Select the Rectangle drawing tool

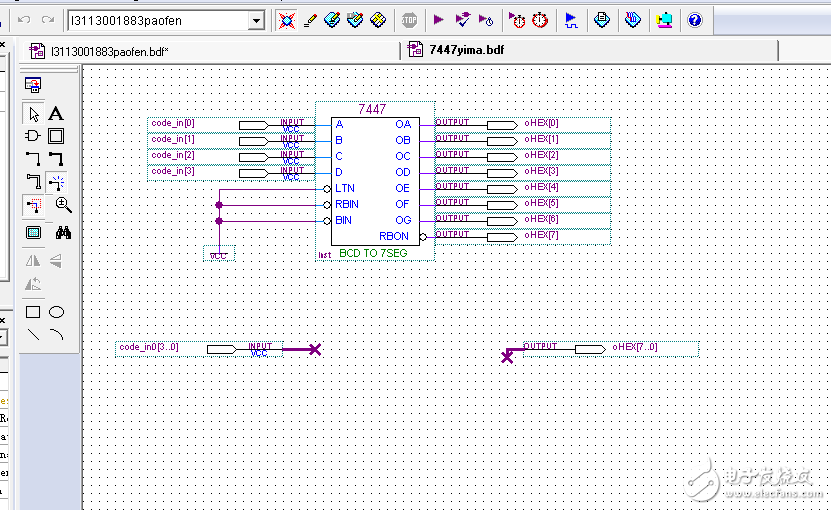(33, 312)
